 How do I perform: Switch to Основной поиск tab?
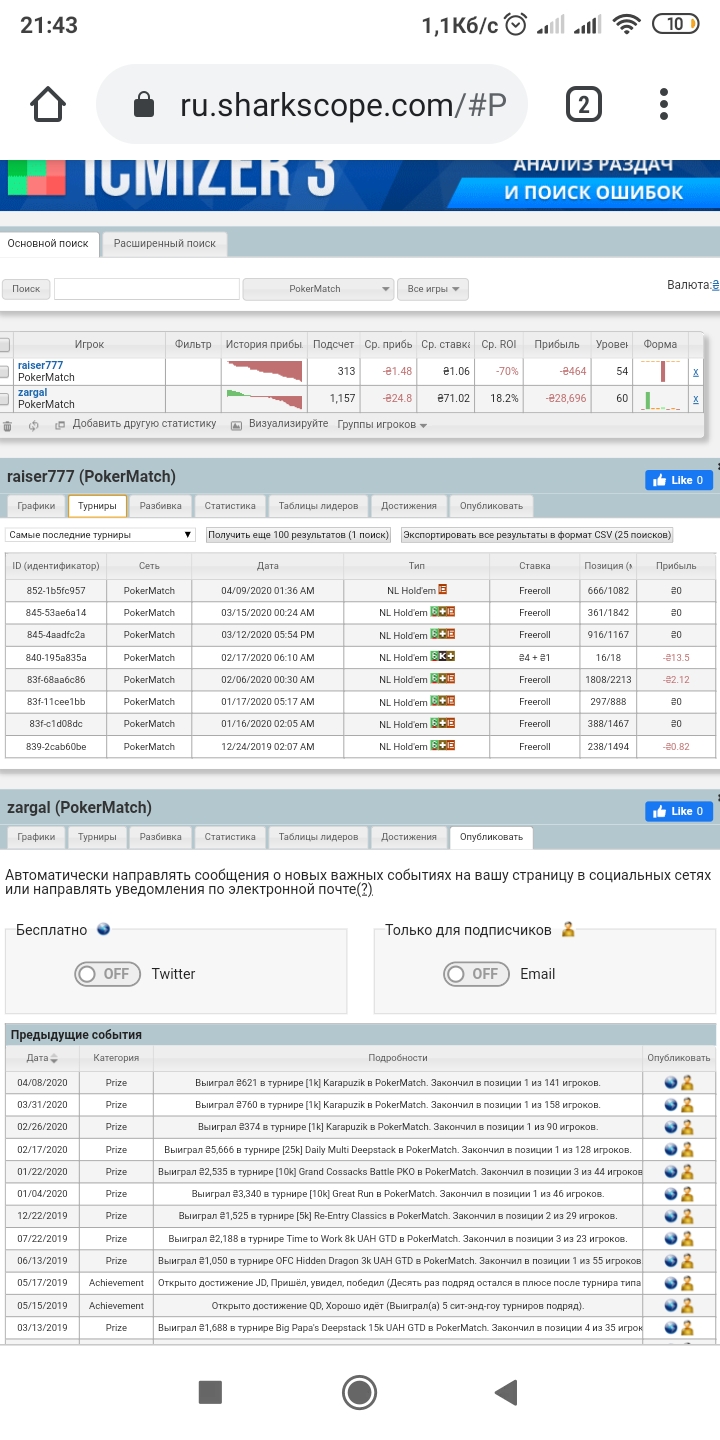[x=48, y=243]
